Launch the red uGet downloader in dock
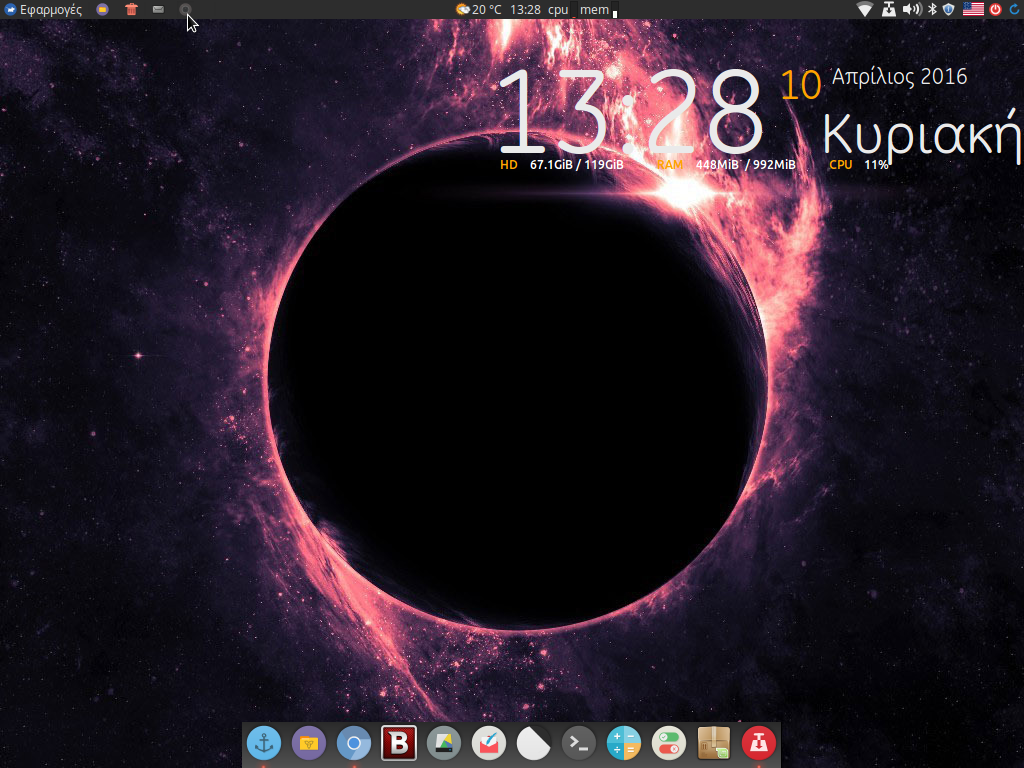The image size is (1024, 768). coord(759,743)
